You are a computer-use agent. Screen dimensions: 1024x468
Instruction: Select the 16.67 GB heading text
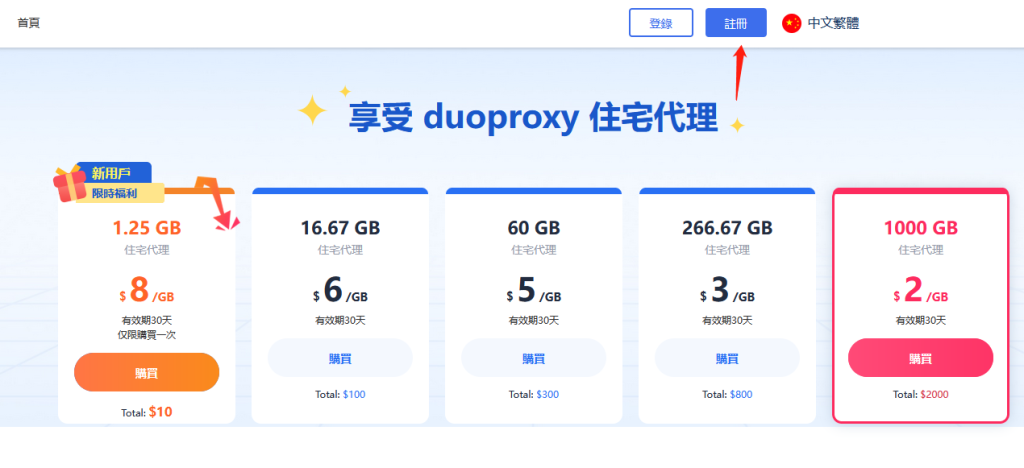pos(340,228)
